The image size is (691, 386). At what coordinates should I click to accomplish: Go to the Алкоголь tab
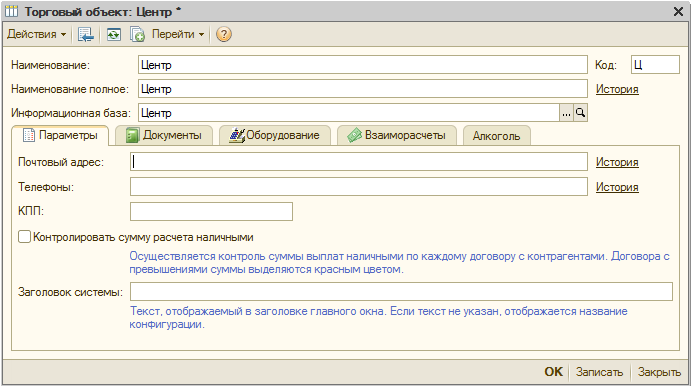497,136
